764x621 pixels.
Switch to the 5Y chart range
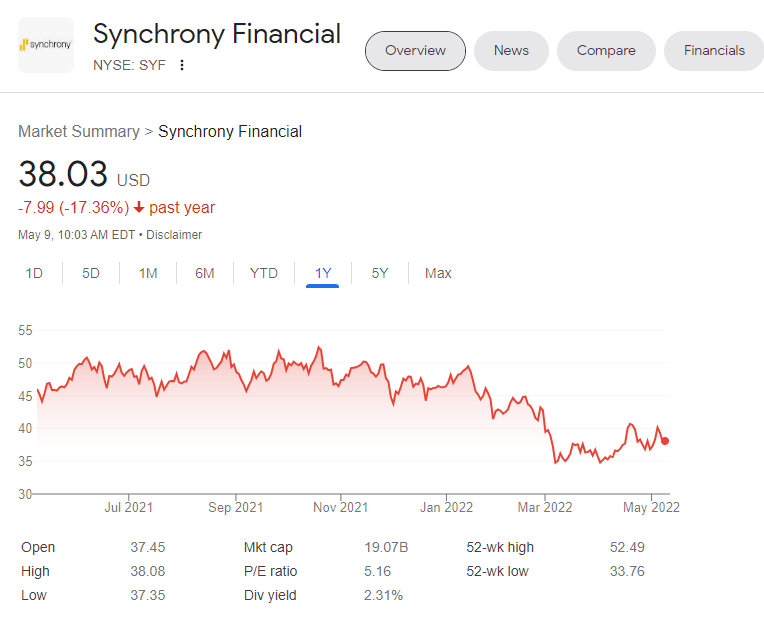(380, 273)
